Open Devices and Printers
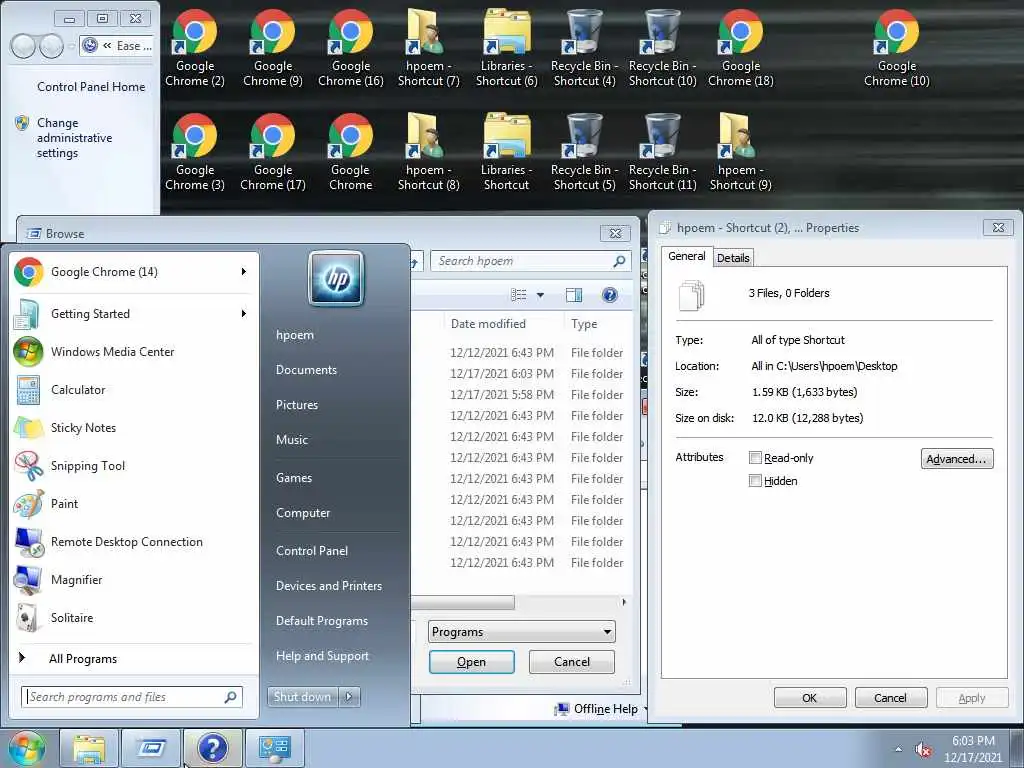 [x=328, y=586]
